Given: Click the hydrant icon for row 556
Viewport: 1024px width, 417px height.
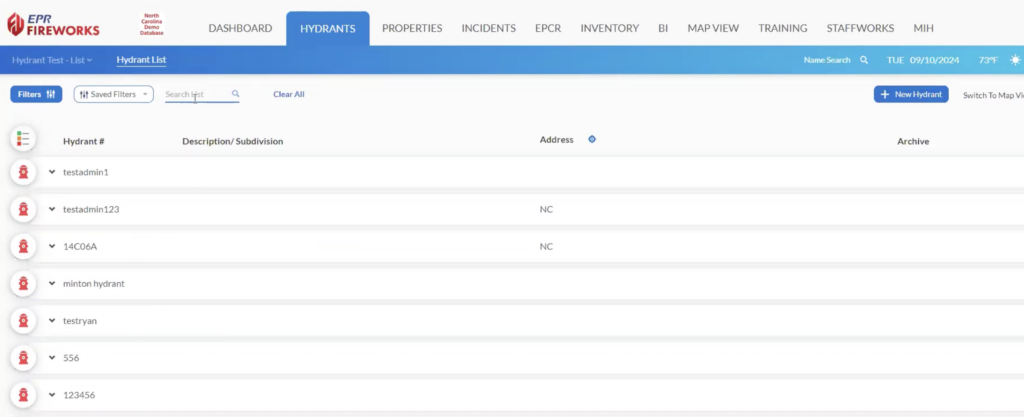Looking at the screenshot, I should pyautogui.click(x=24, y=358).
